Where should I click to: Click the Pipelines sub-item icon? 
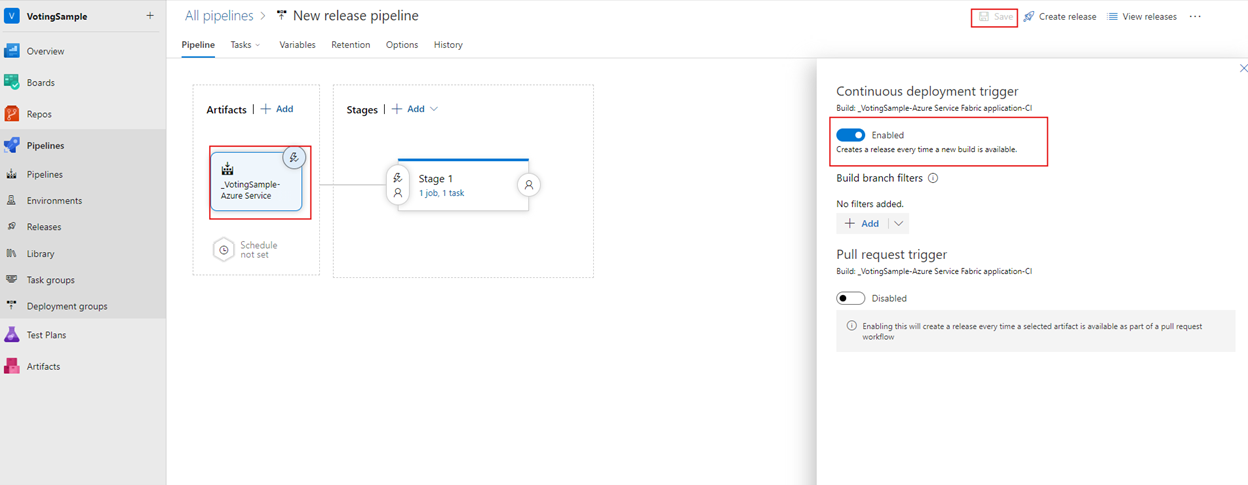click(12, 174)
